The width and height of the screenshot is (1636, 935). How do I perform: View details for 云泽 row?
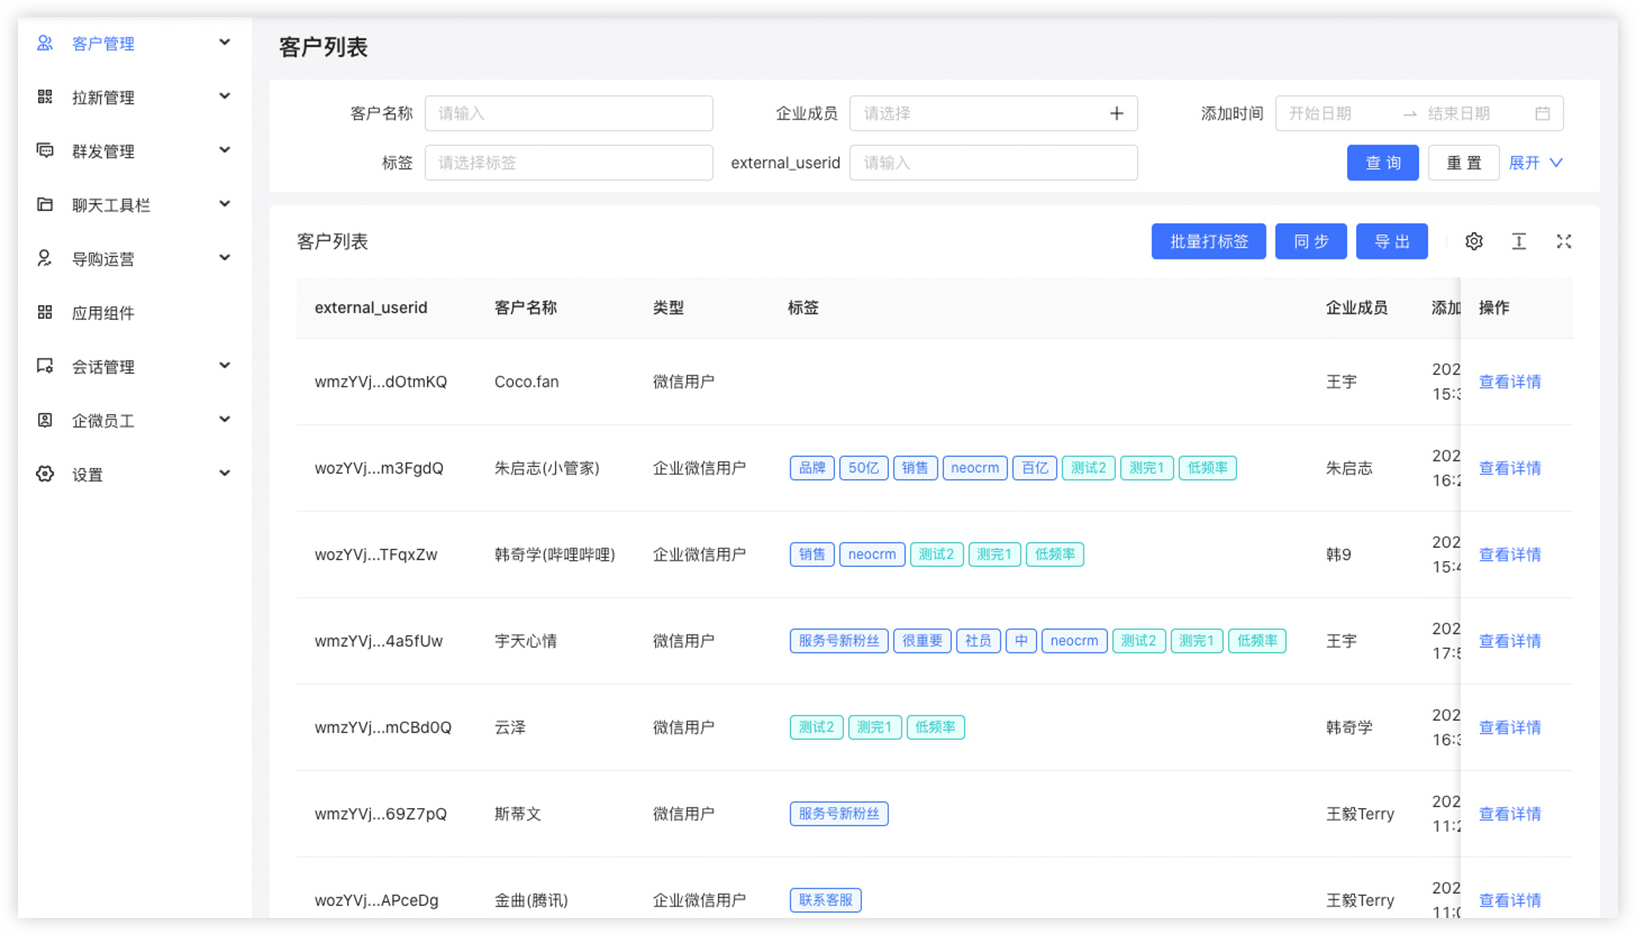pyautogui.click(x=1510, y=728)
